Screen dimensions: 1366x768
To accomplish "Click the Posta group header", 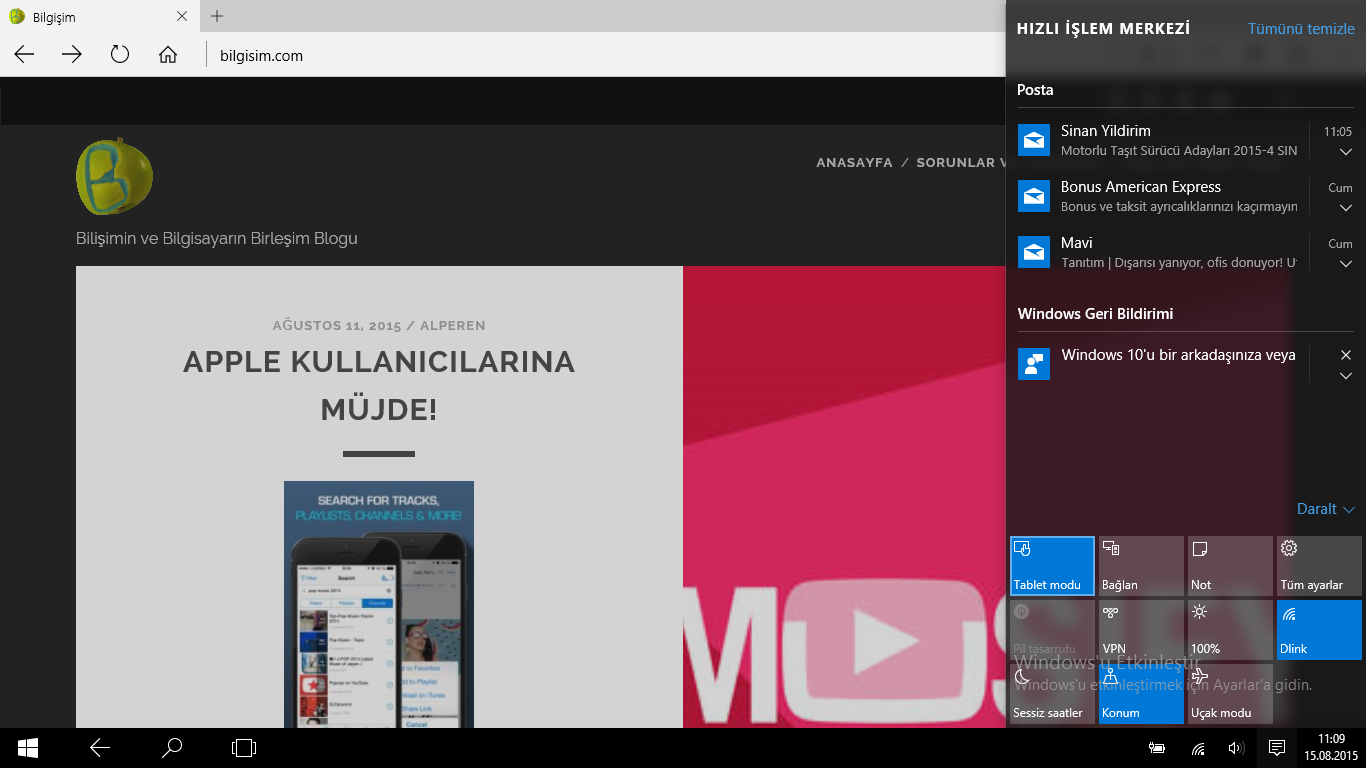I will (1035, 90).
